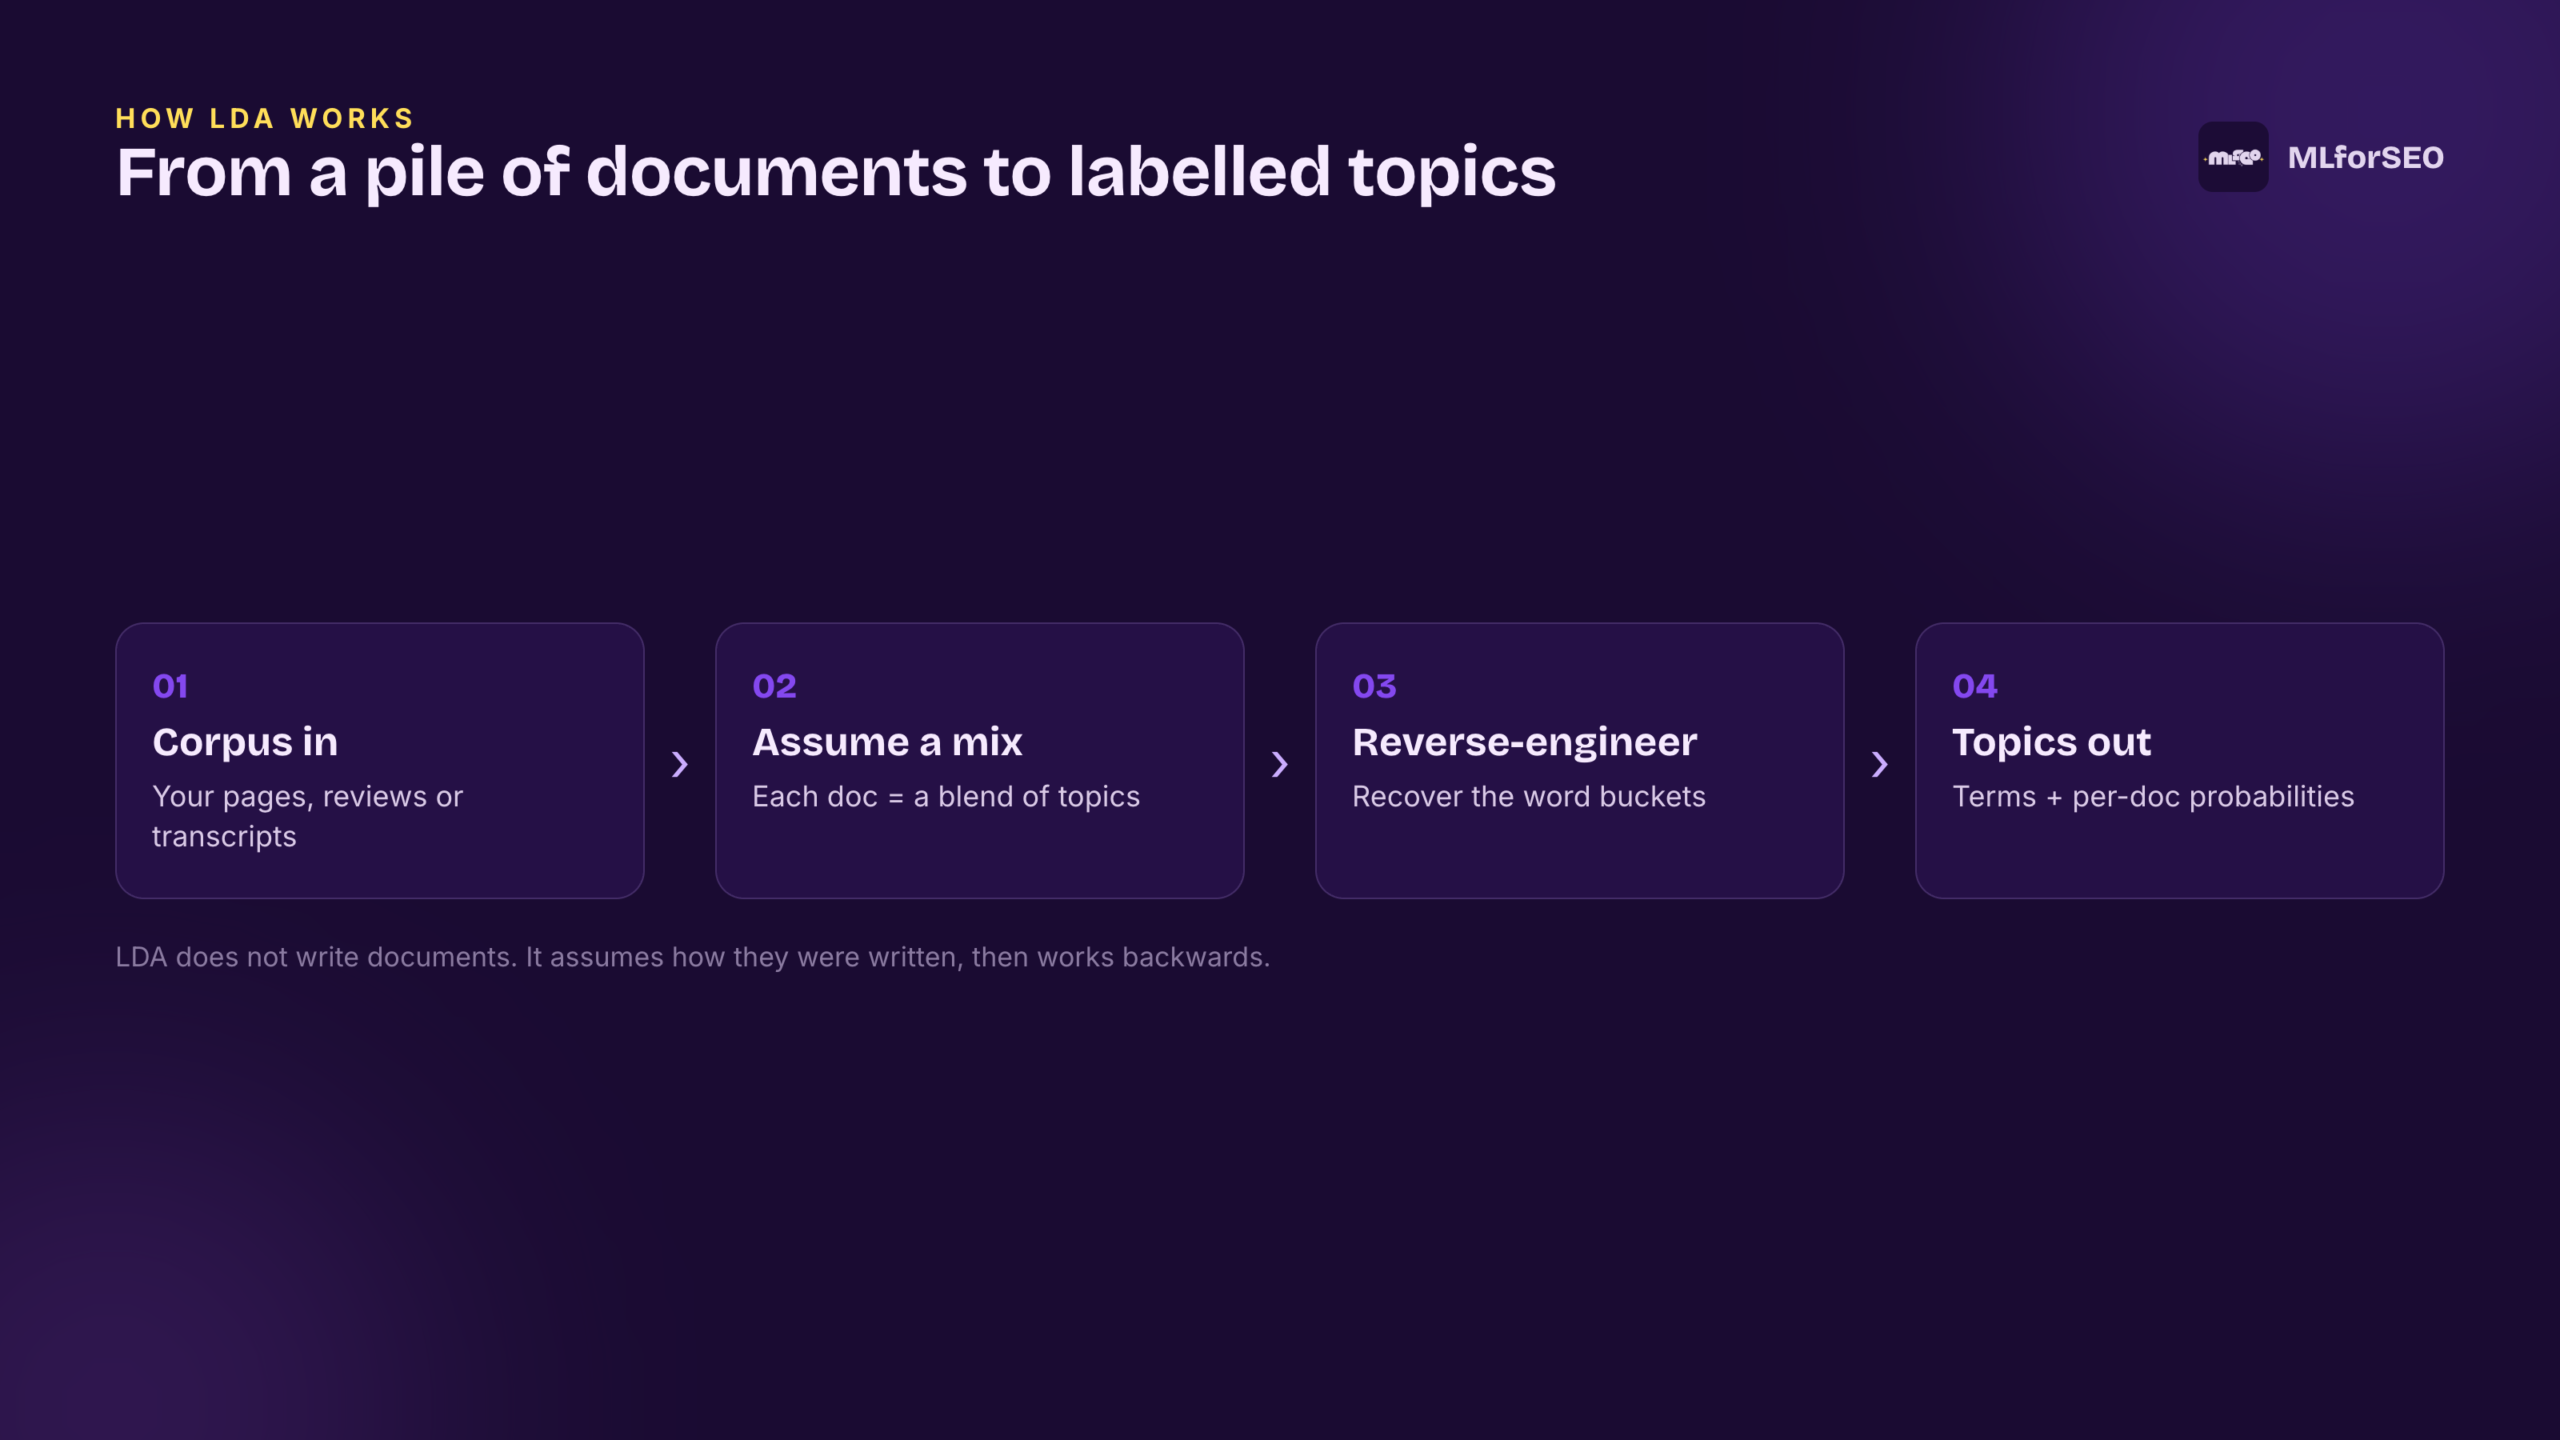This screenshot has width=2560, height=1440.
Task: Click the 'Topics out' heading
Action: 2051,742
